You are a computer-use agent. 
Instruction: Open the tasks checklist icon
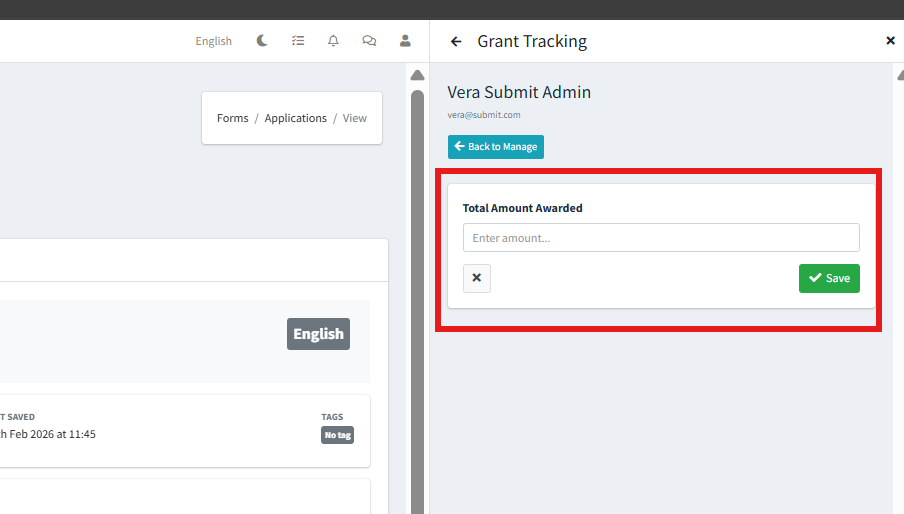(x=298, y=41)
